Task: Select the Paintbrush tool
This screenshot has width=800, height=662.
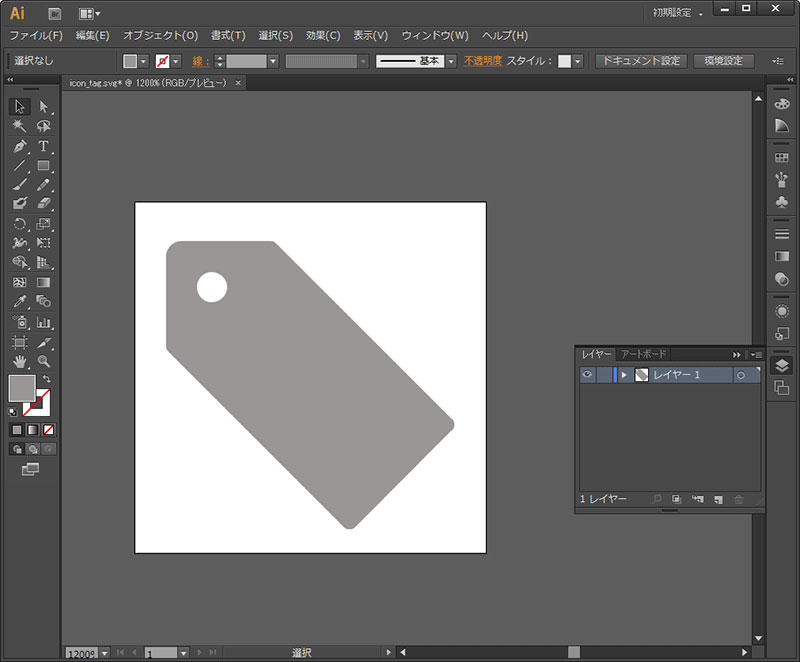Action: [19, 184]
